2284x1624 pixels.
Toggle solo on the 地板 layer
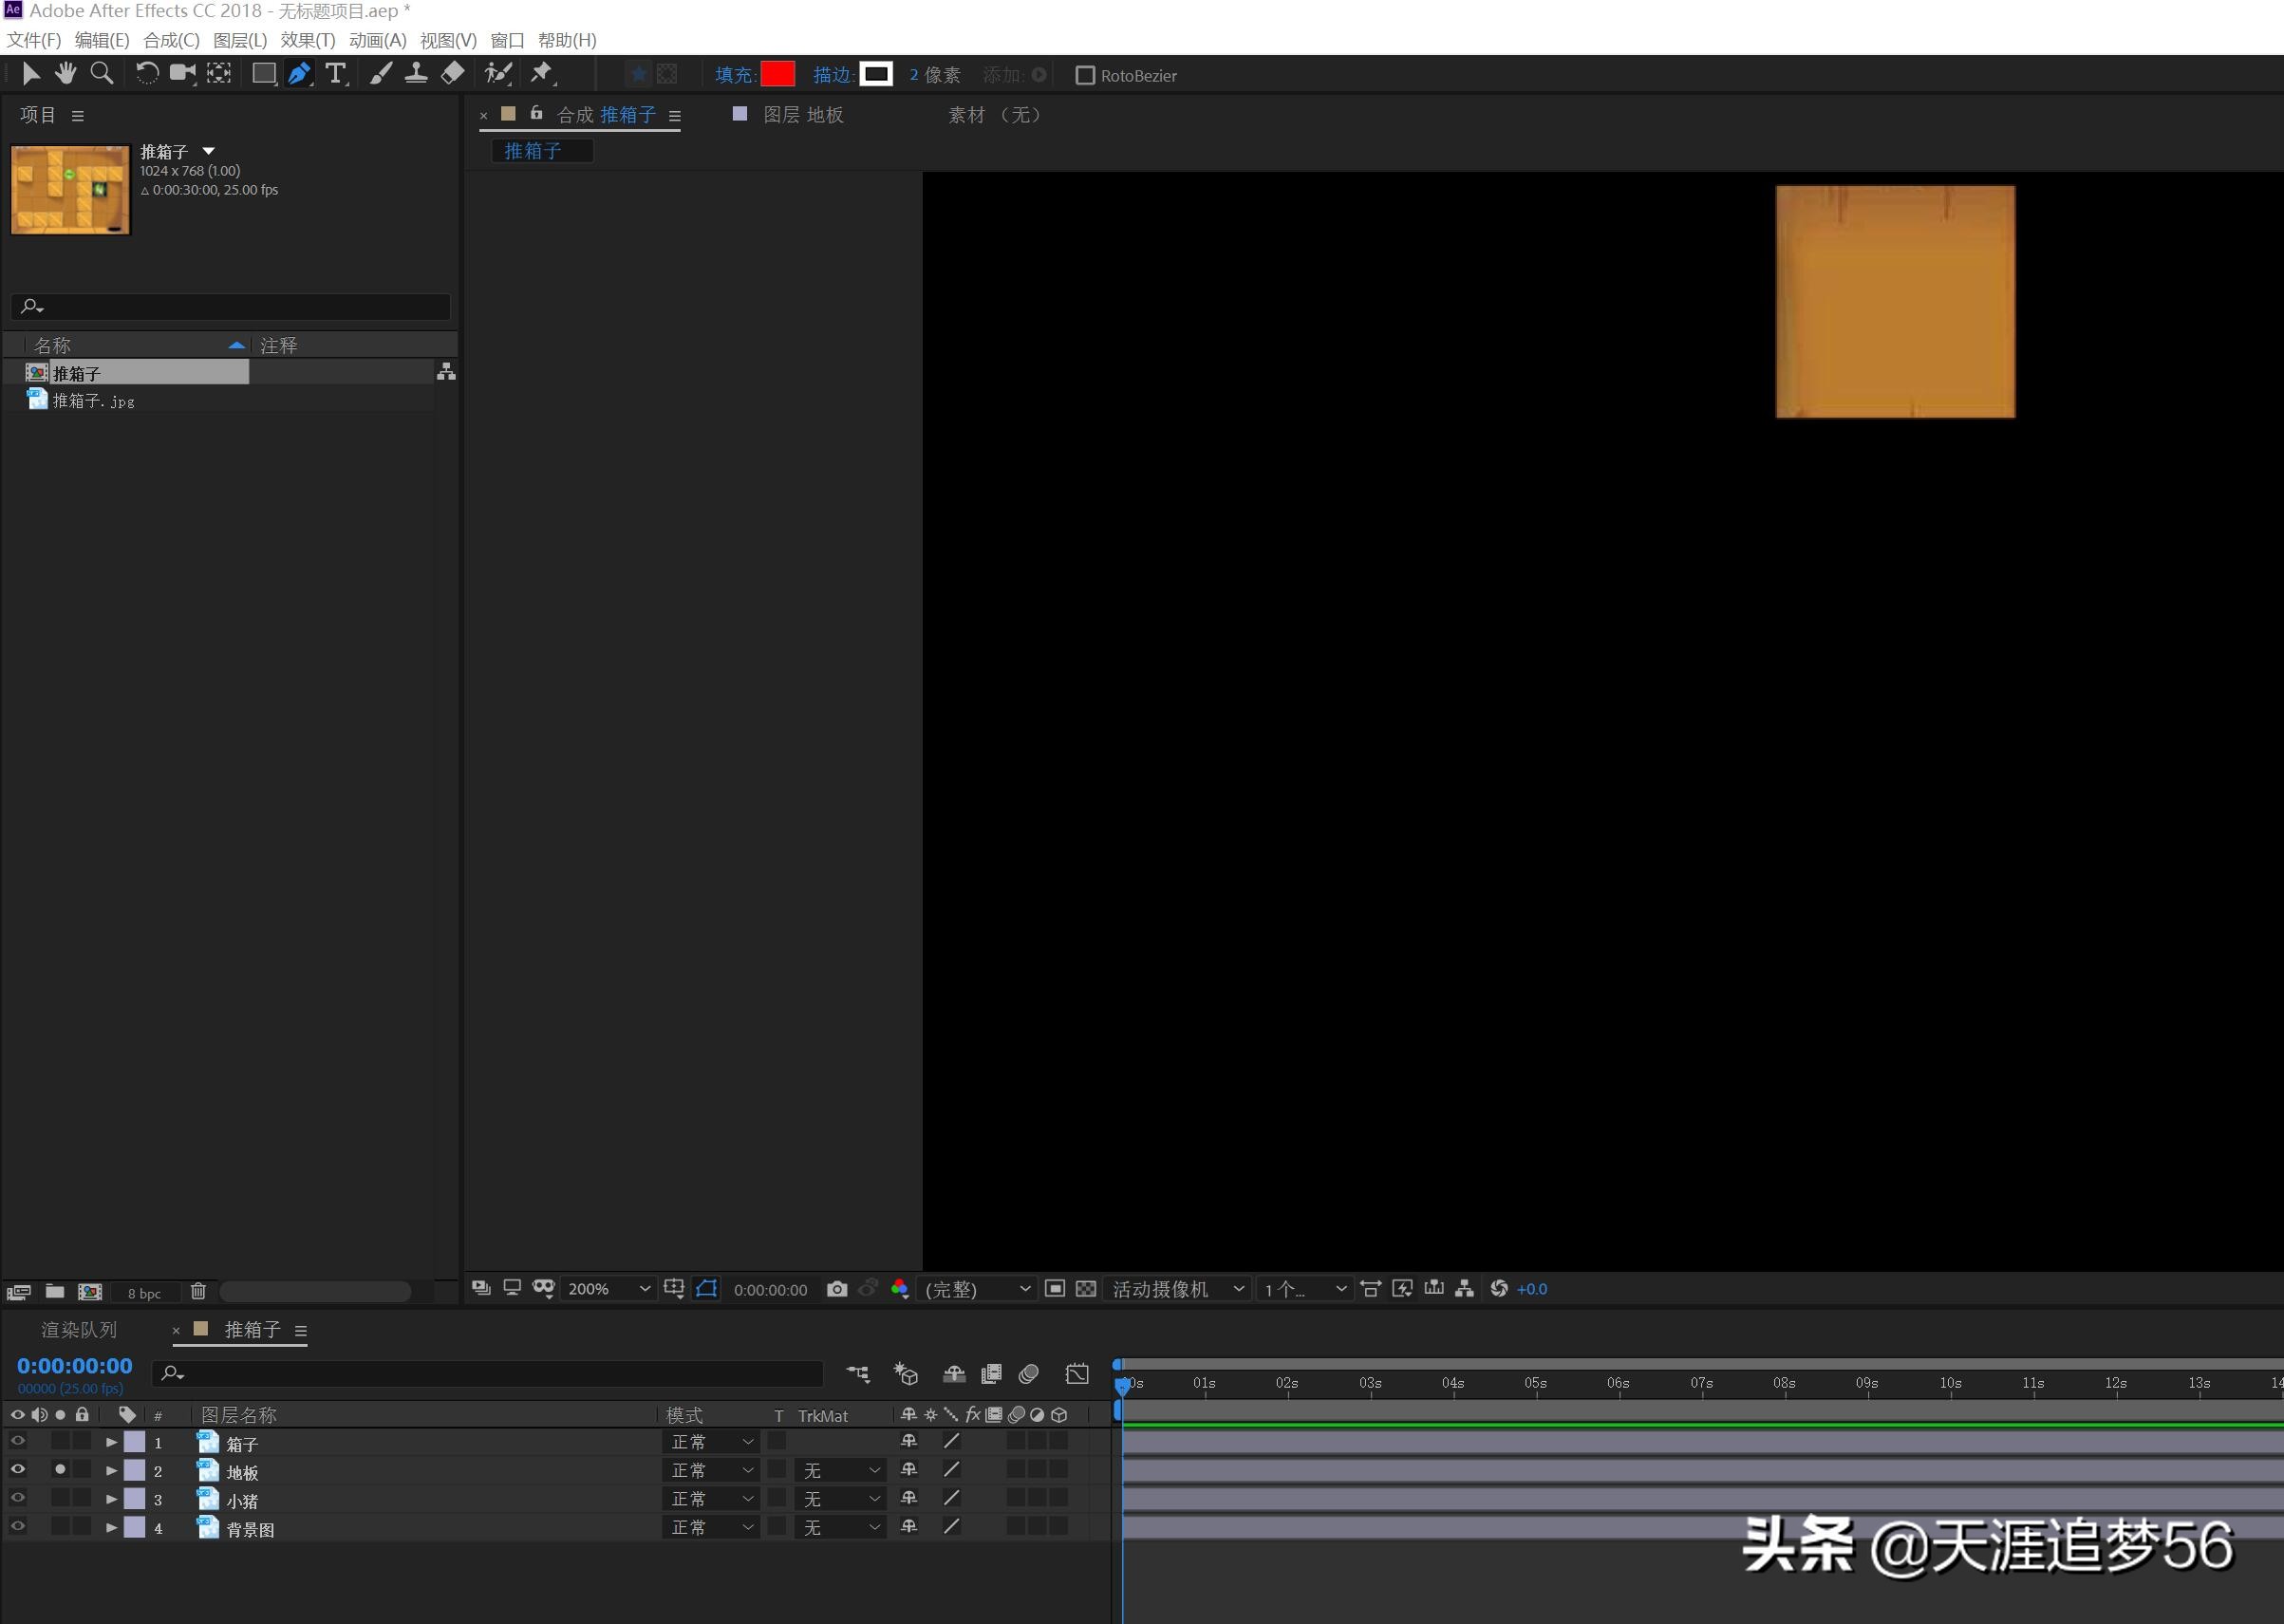click(x=60, y=1469)
